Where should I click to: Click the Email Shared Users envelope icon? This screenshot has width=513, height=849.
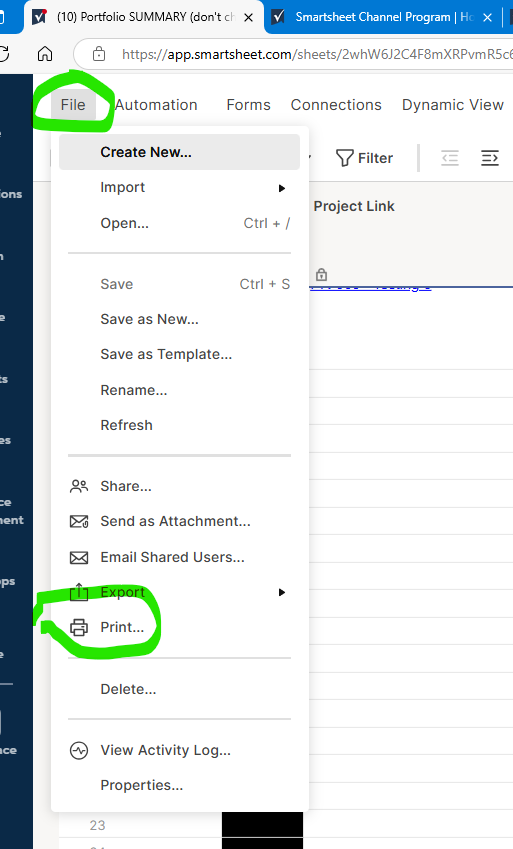coord(79,557)
